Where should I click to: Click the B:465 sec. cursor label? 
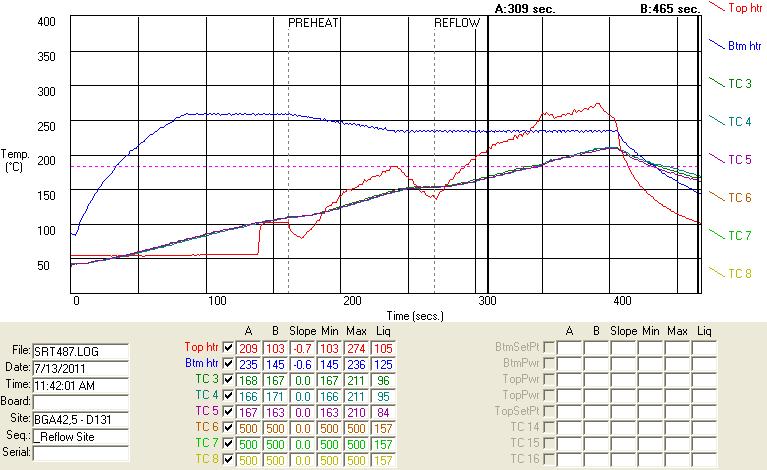pos(670,9)
